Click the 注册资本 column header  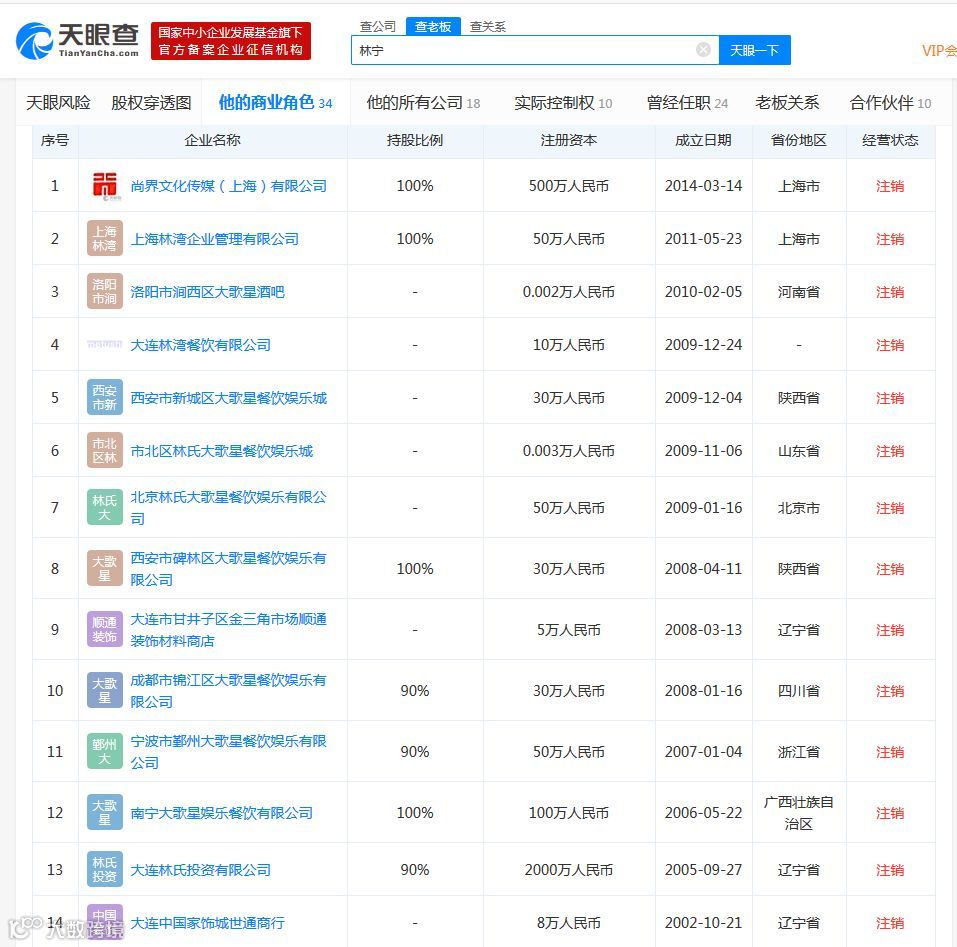click(569, 140)
